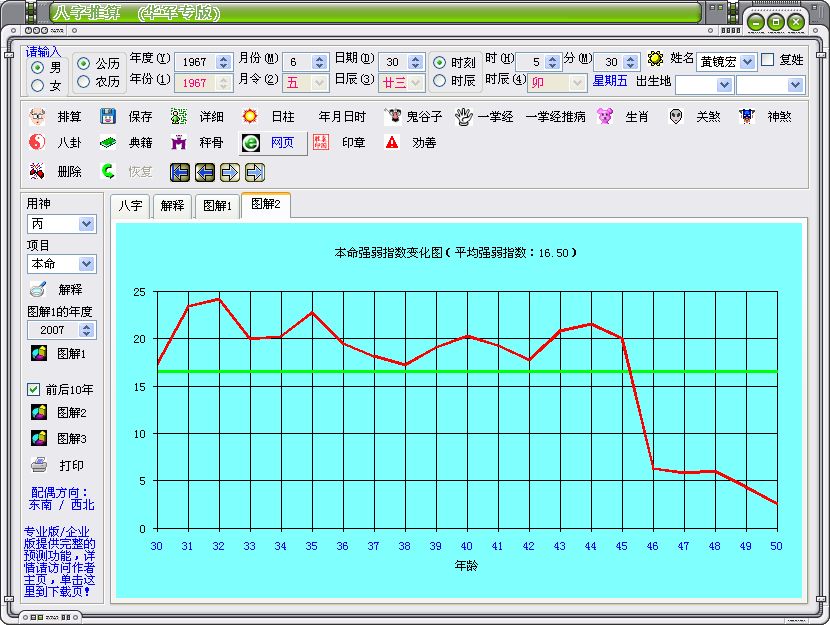Switch calendar type to 农历
Viewport: 830px width, 625px height.
coord(84,81)
